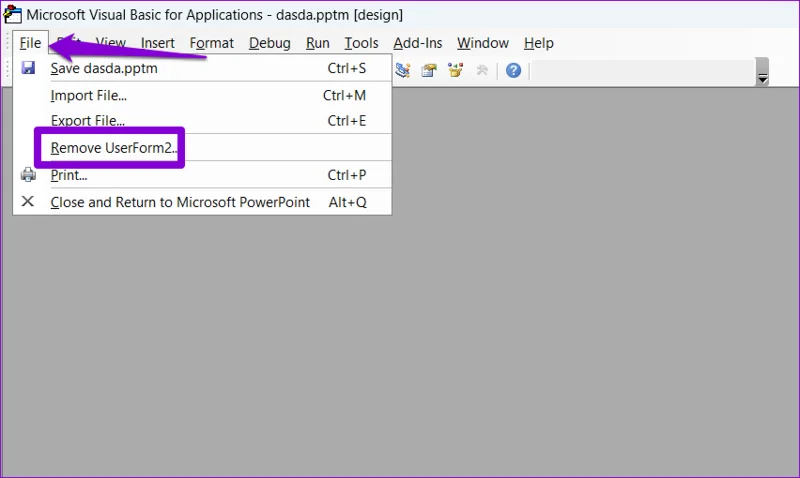Click the X icon beside Close and Return
The height and width of the screenshot is (478, 800).
(28, 202)
